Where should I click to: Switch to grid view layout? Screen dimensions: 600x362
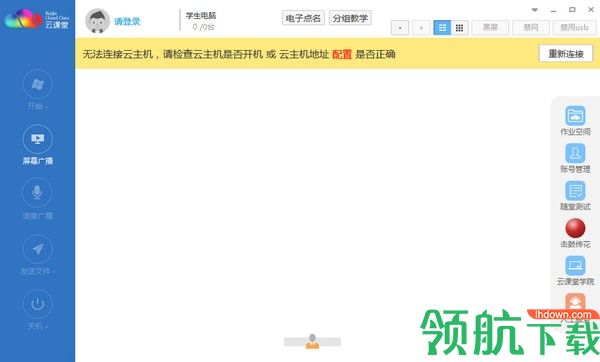pos(460,28)
